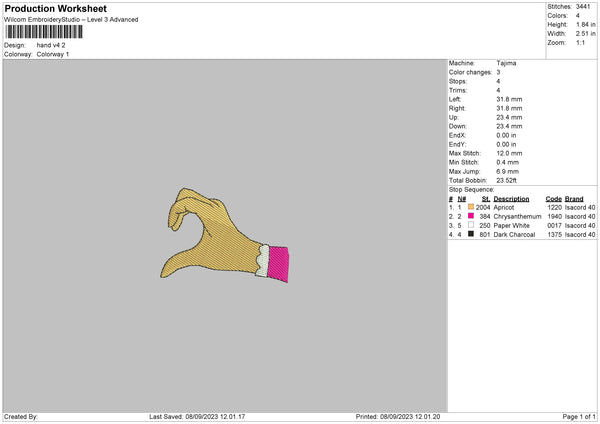The width and height of the screenshot is (600, 424).
Task: Click the barcode under the title
Action: point(44,32)
